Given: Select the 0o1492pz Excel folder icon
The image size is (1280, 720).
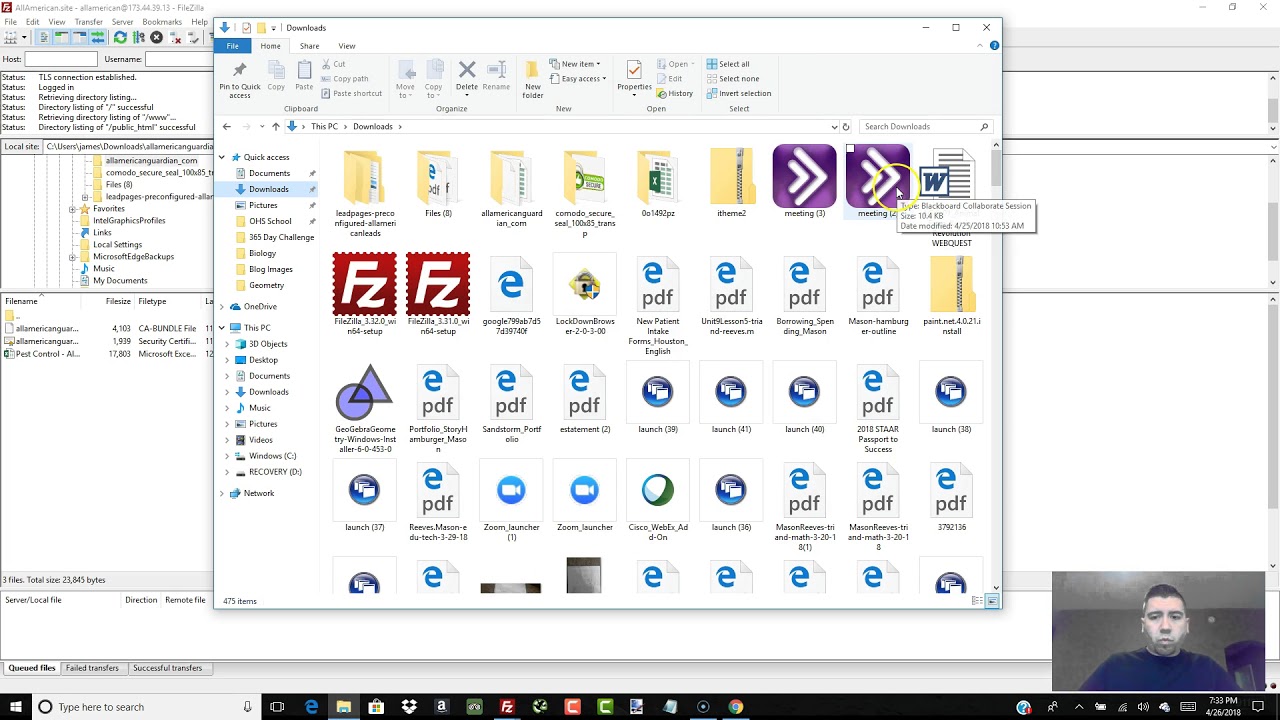Looking at the screenshot, I should click(x=658, y=177).
